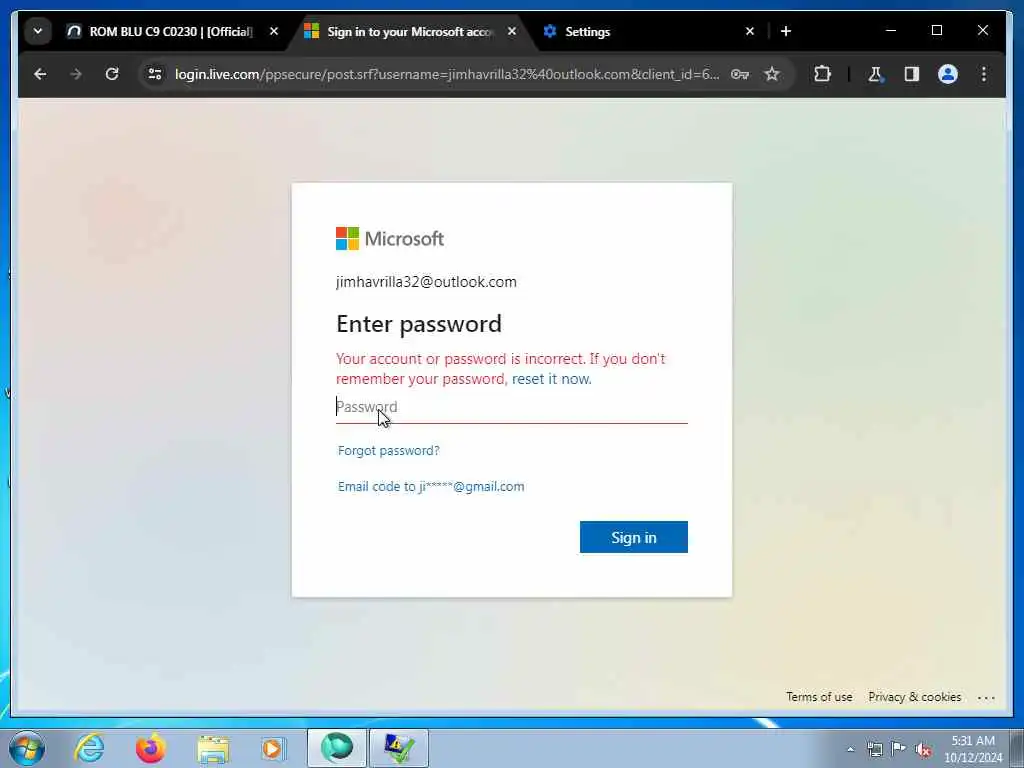Open the Forgot password? link

(389, 451)
